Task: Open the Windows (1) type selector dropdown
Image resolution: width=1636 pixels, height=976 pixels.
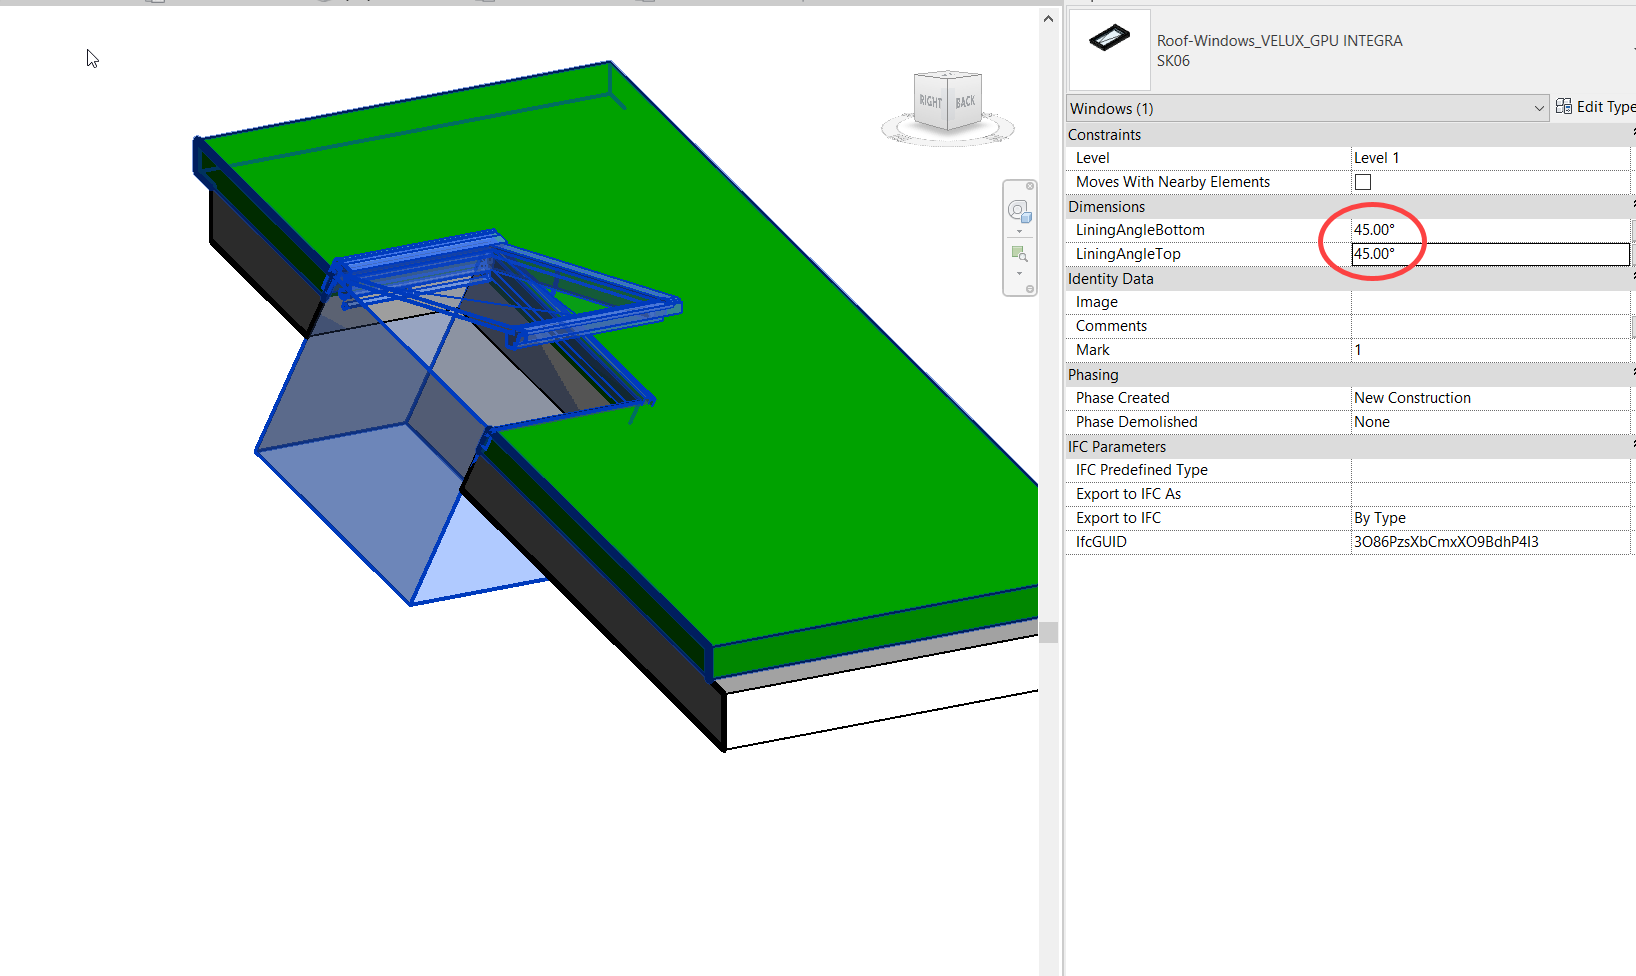Action: [1538, 108]
